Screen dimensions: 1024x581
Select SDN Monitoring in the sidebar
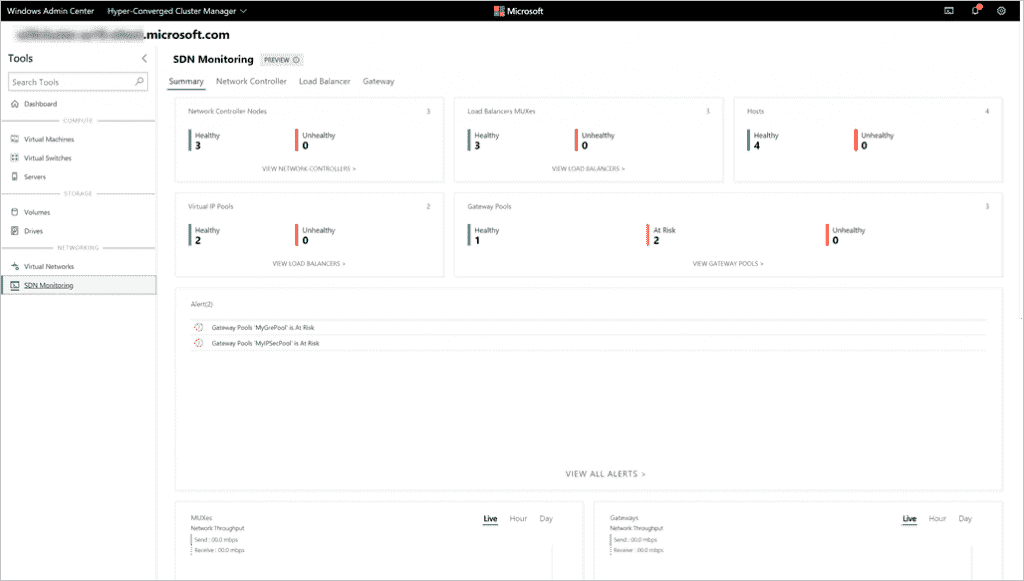click(78, 285)
